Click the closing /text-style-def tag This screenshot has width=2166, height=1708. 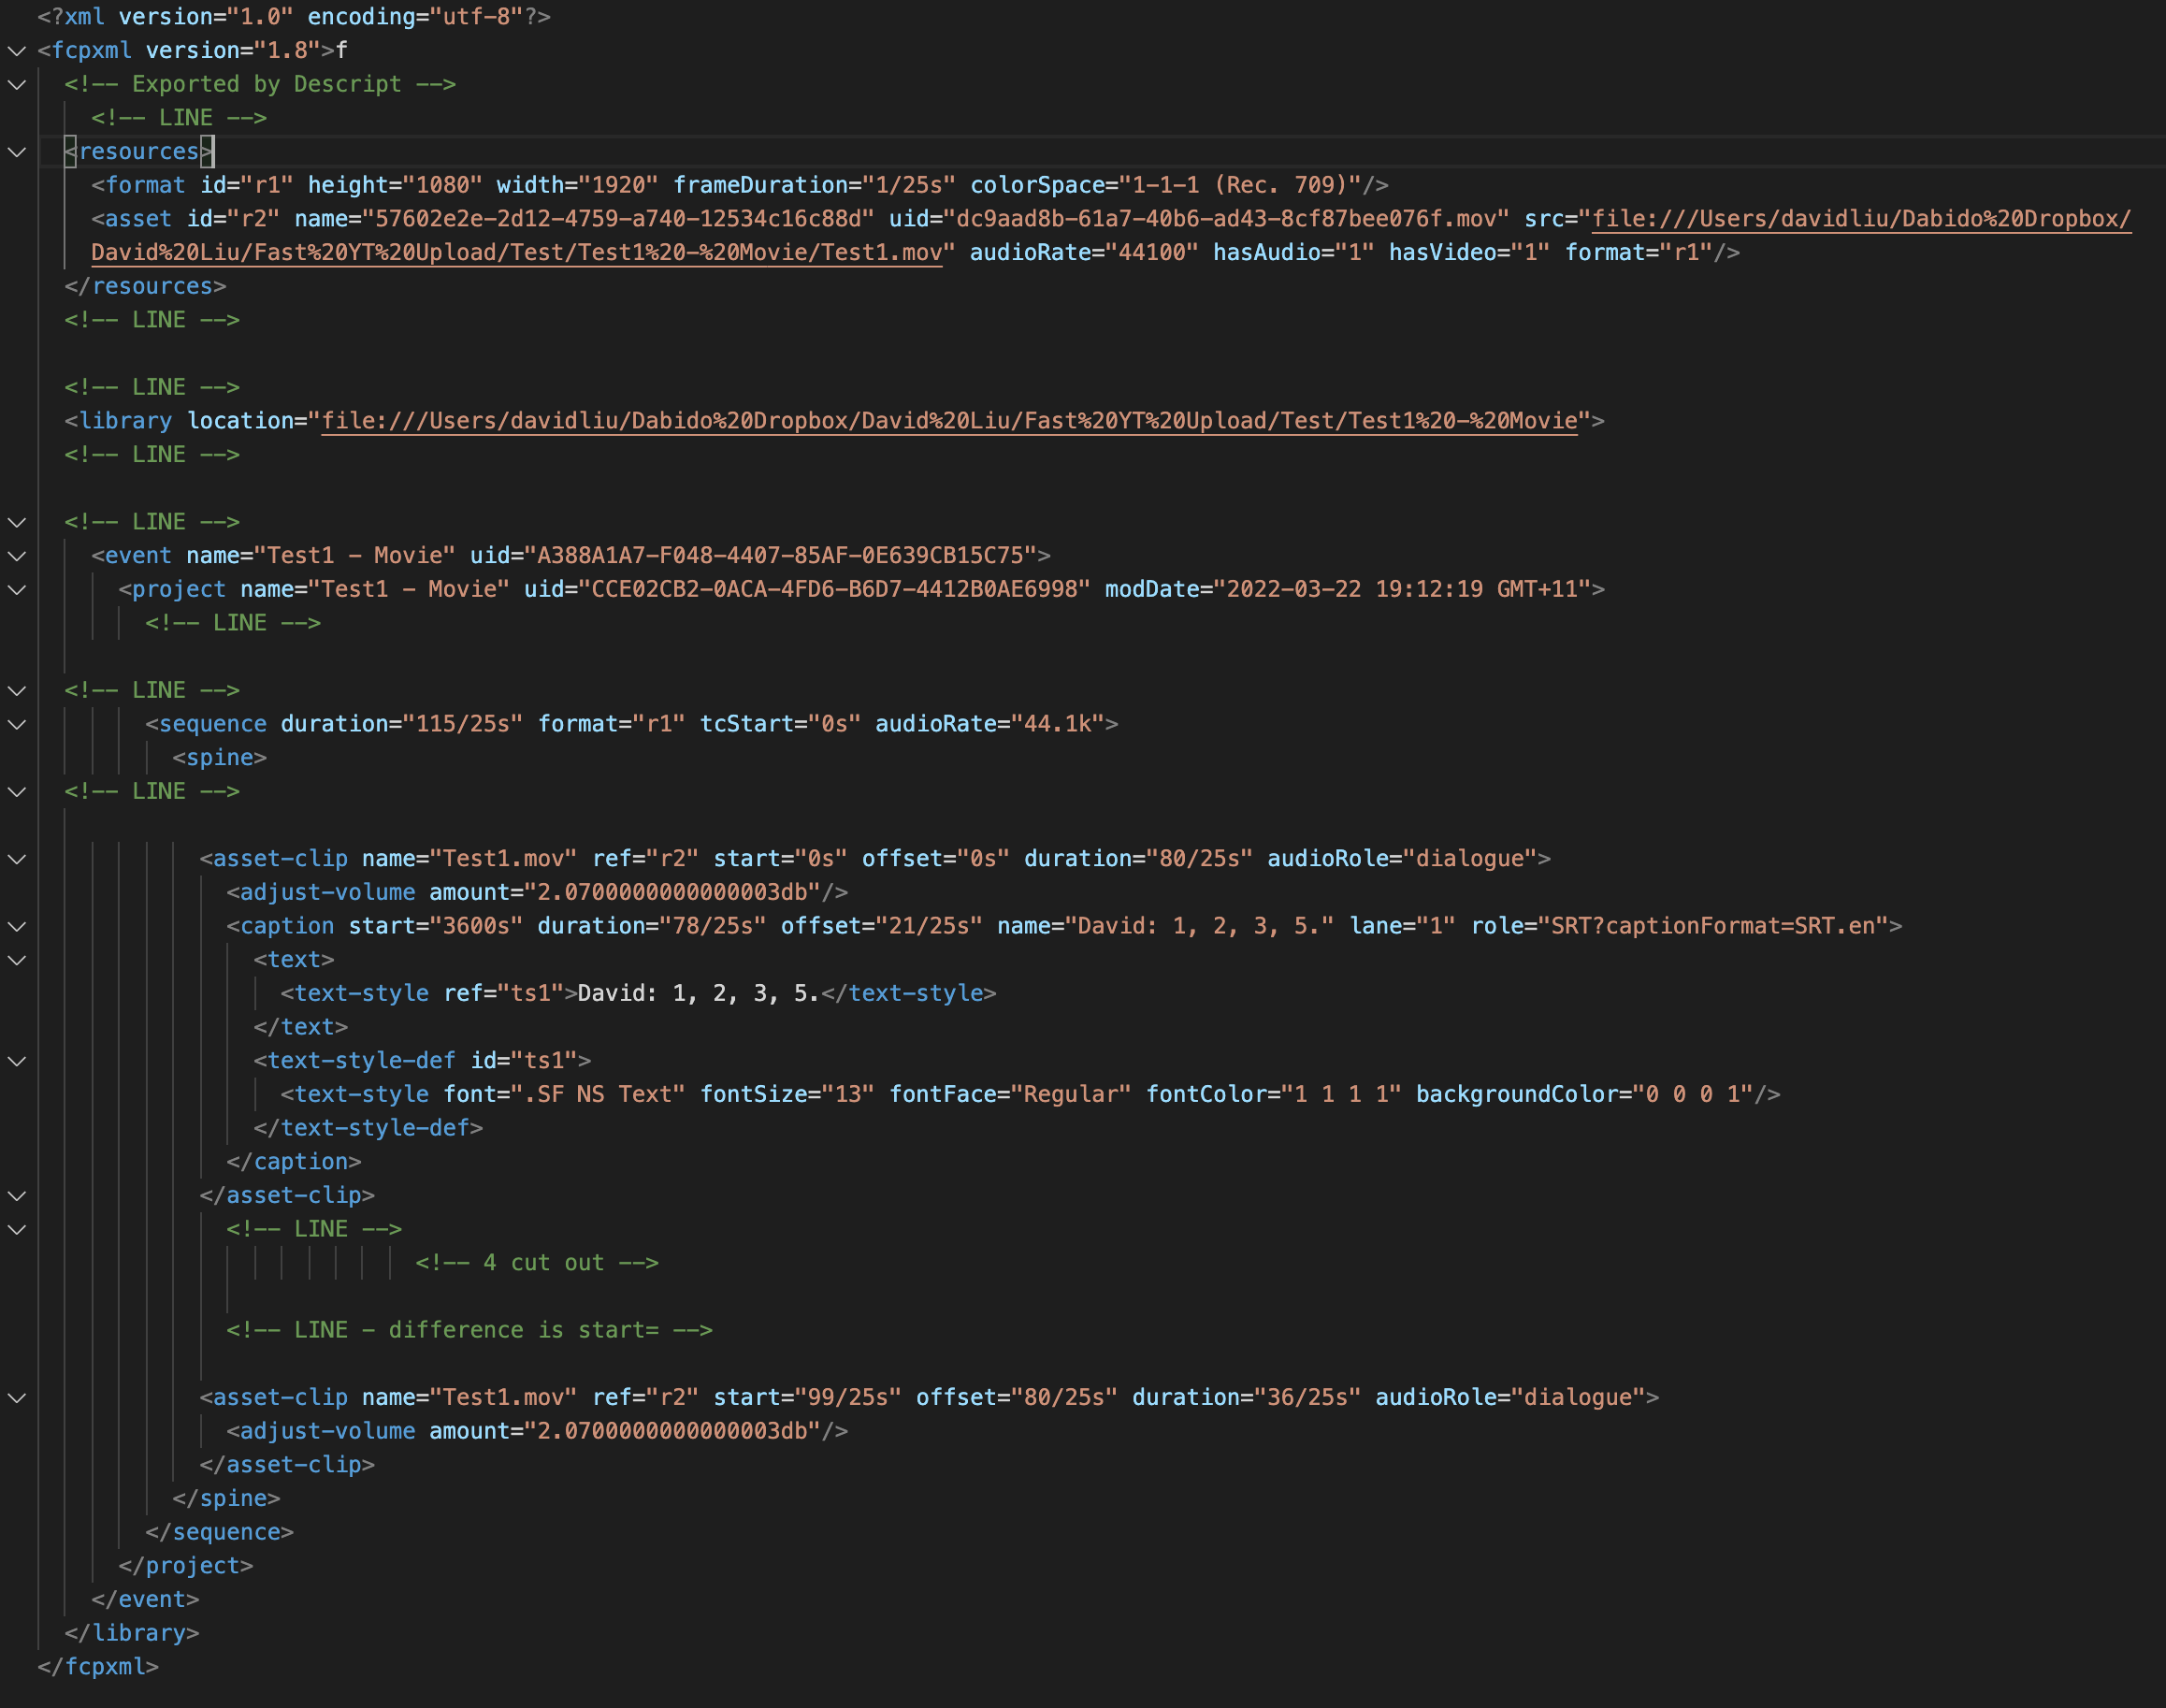coord(368,1128)
